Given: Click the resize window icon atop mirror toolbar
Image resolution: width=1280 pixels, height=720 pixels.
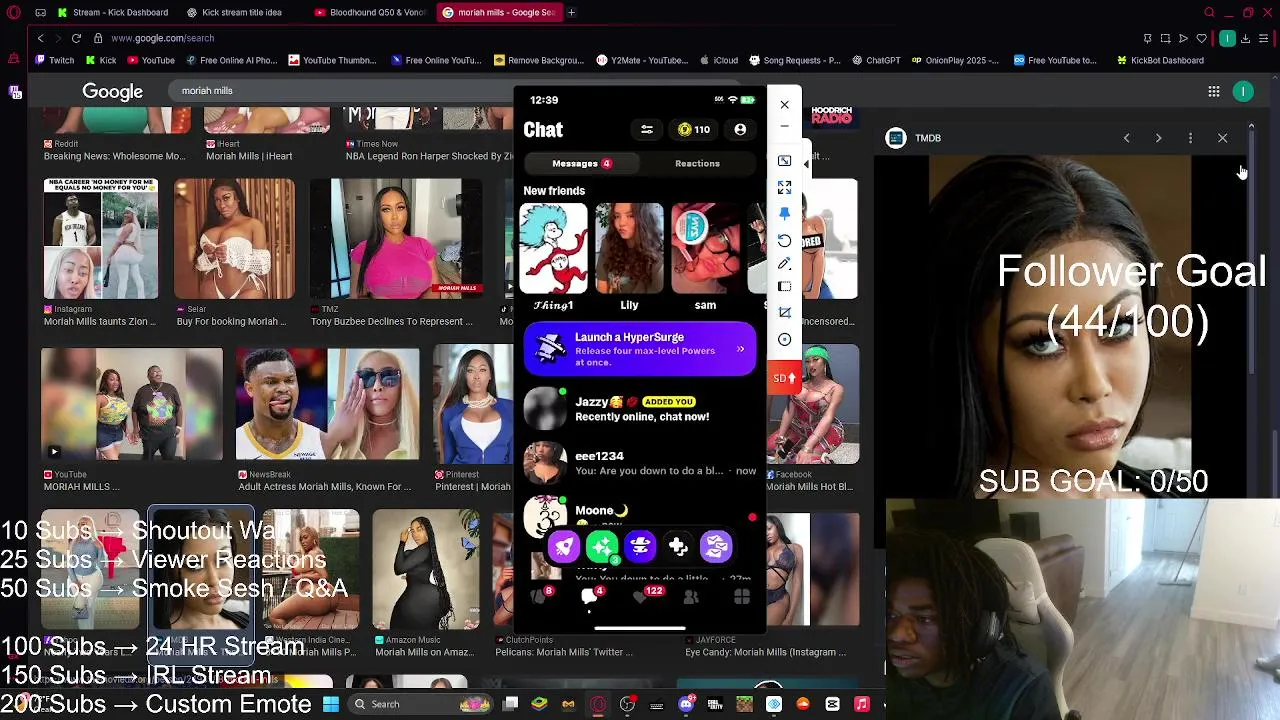Looking at the screenshot, I should pos(784,160).
